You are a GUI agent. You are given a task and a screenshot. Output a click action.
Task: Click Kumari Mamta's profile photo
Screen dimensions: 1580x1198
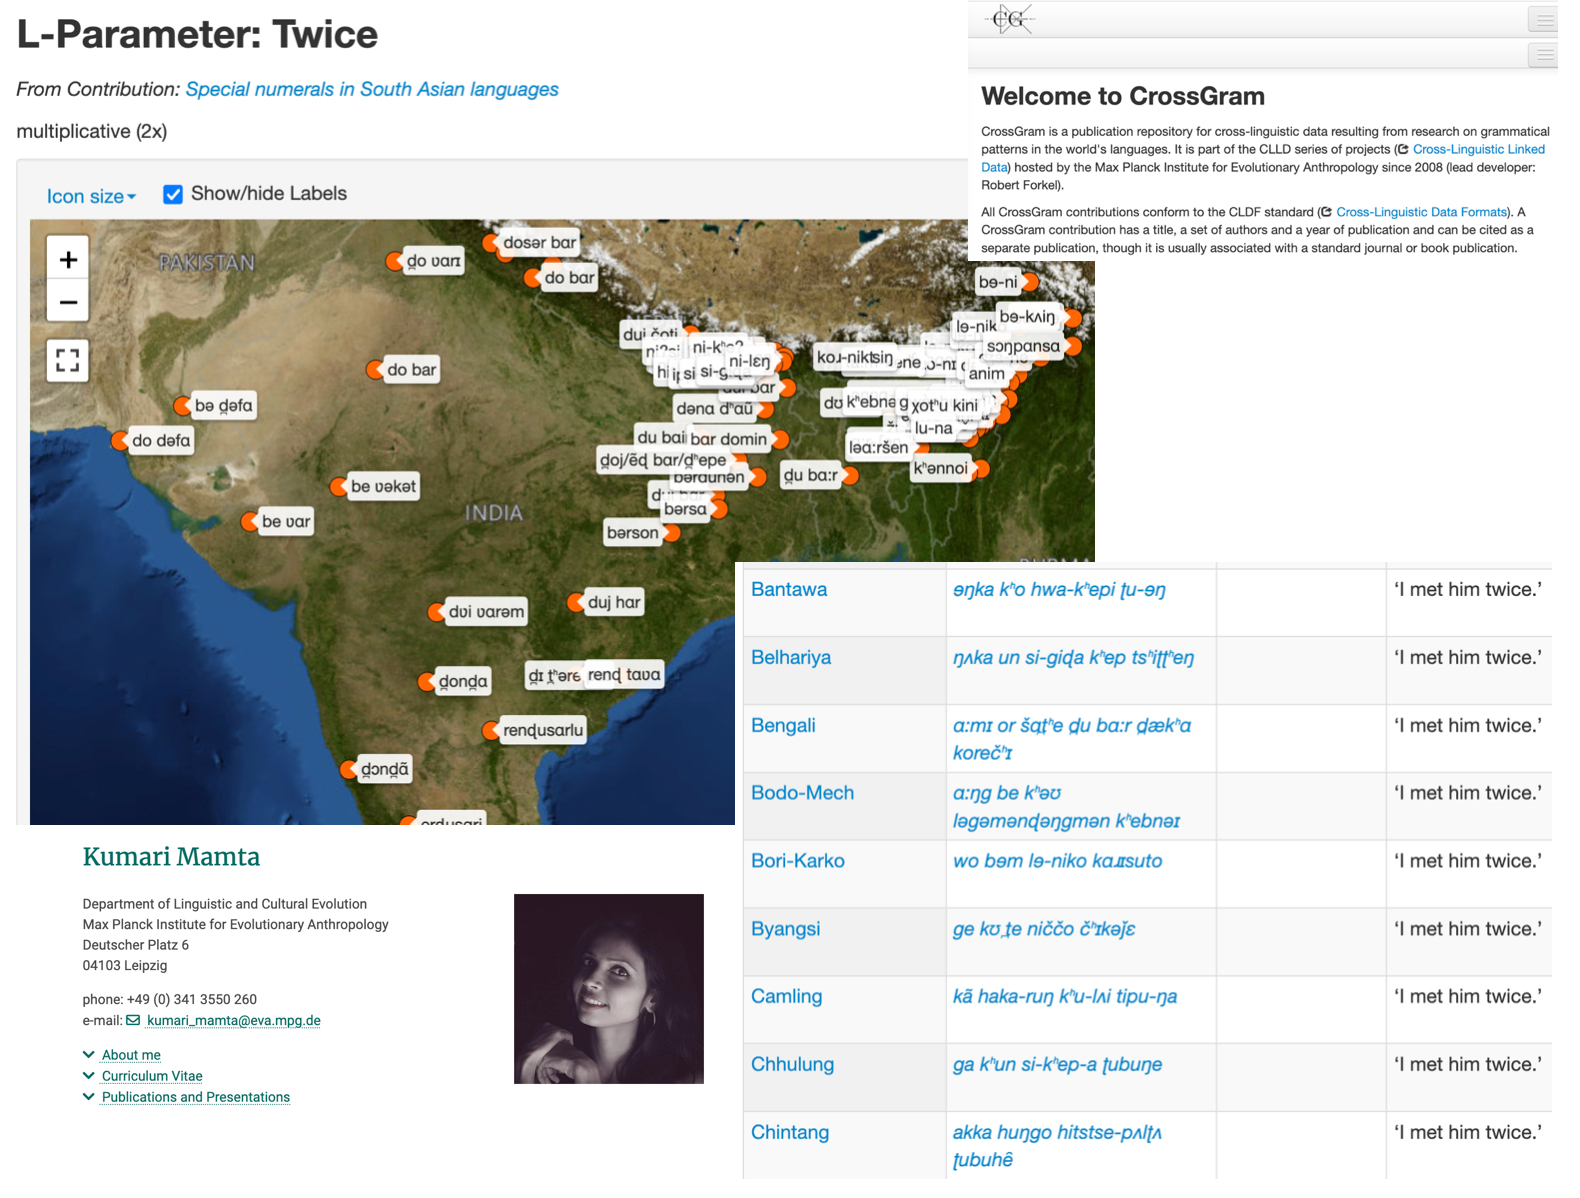(x=608, y=988)
